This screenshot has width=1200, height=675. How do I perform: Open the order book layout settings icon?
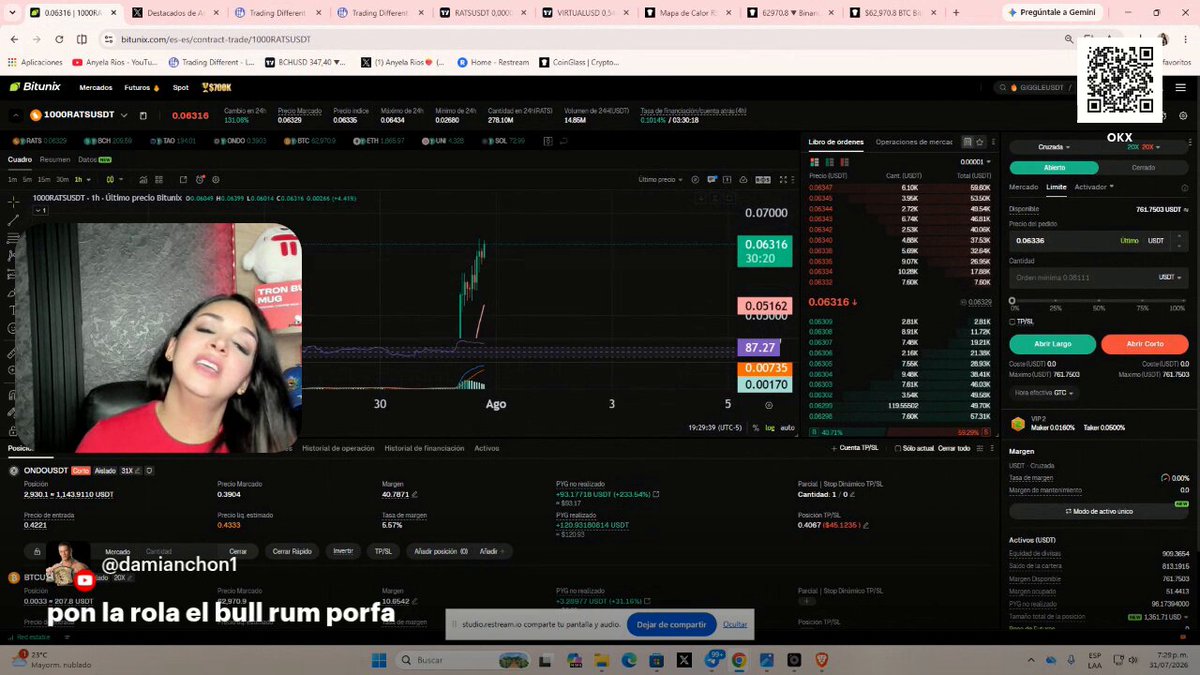[x=967, y=142]
